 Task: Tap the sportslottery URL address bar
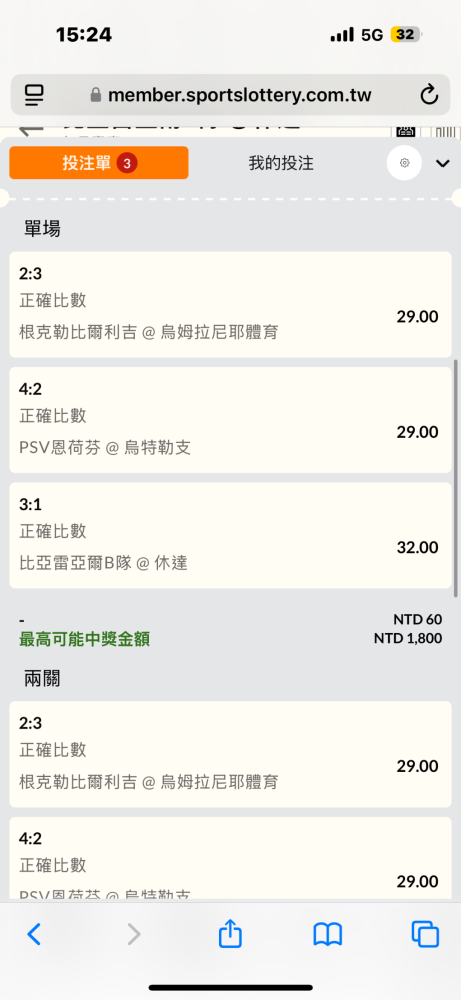[x=230, y=95]
